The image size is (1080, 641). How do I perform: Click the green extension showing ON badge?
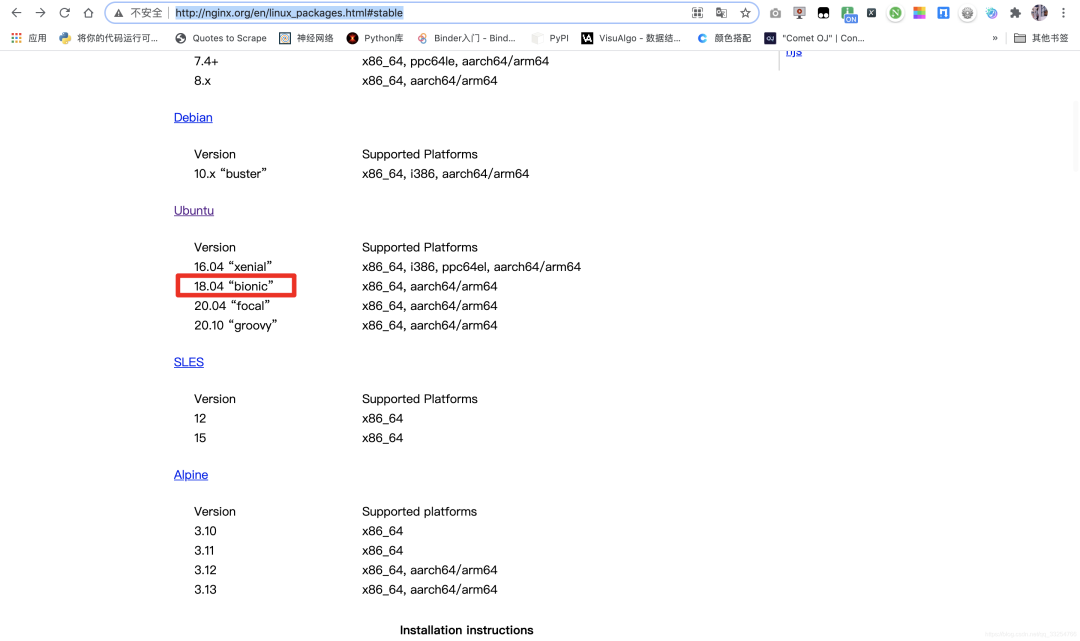[848, 13]
